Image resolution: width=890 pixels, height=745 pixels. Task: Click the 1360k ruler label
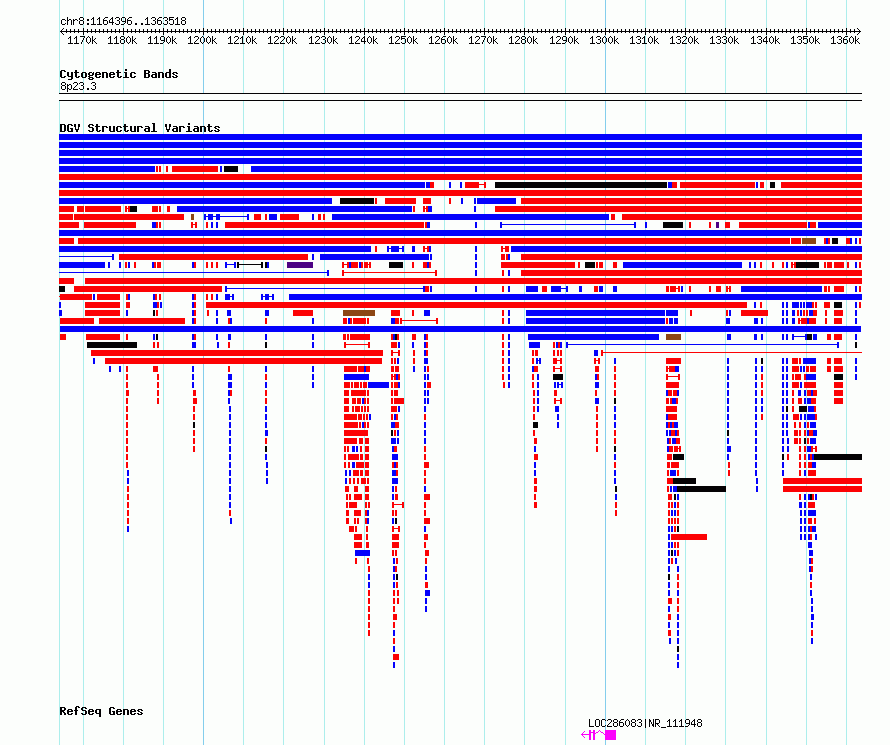(x=845, y=40)
